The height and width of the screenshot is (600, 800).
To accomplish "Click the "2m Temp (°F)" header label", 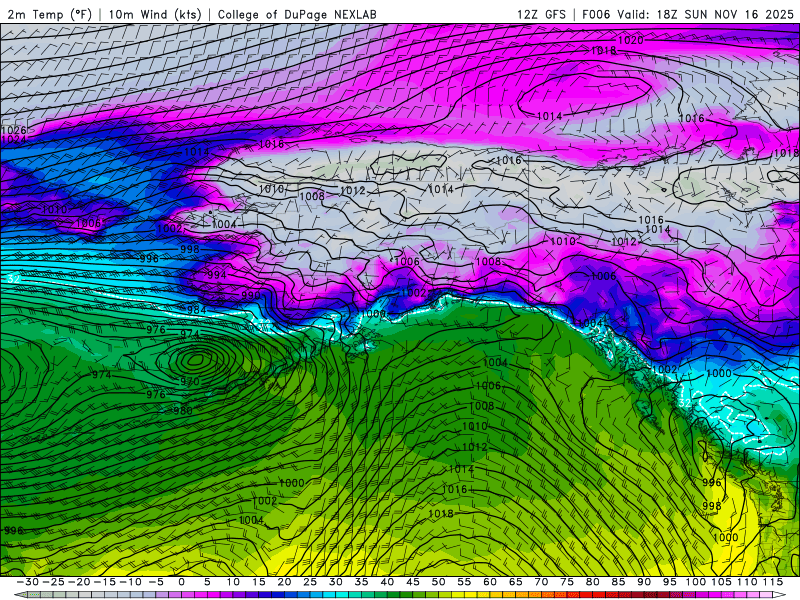I will [x=49, y=14].
